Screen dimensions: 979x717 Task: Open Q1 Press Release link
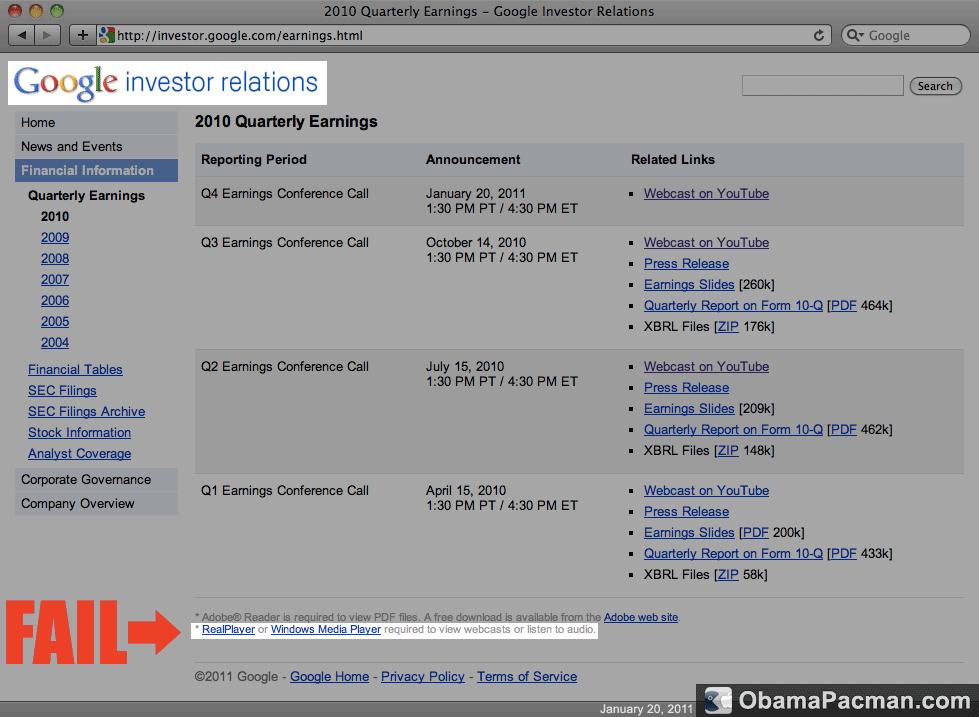tap(686, 512)
